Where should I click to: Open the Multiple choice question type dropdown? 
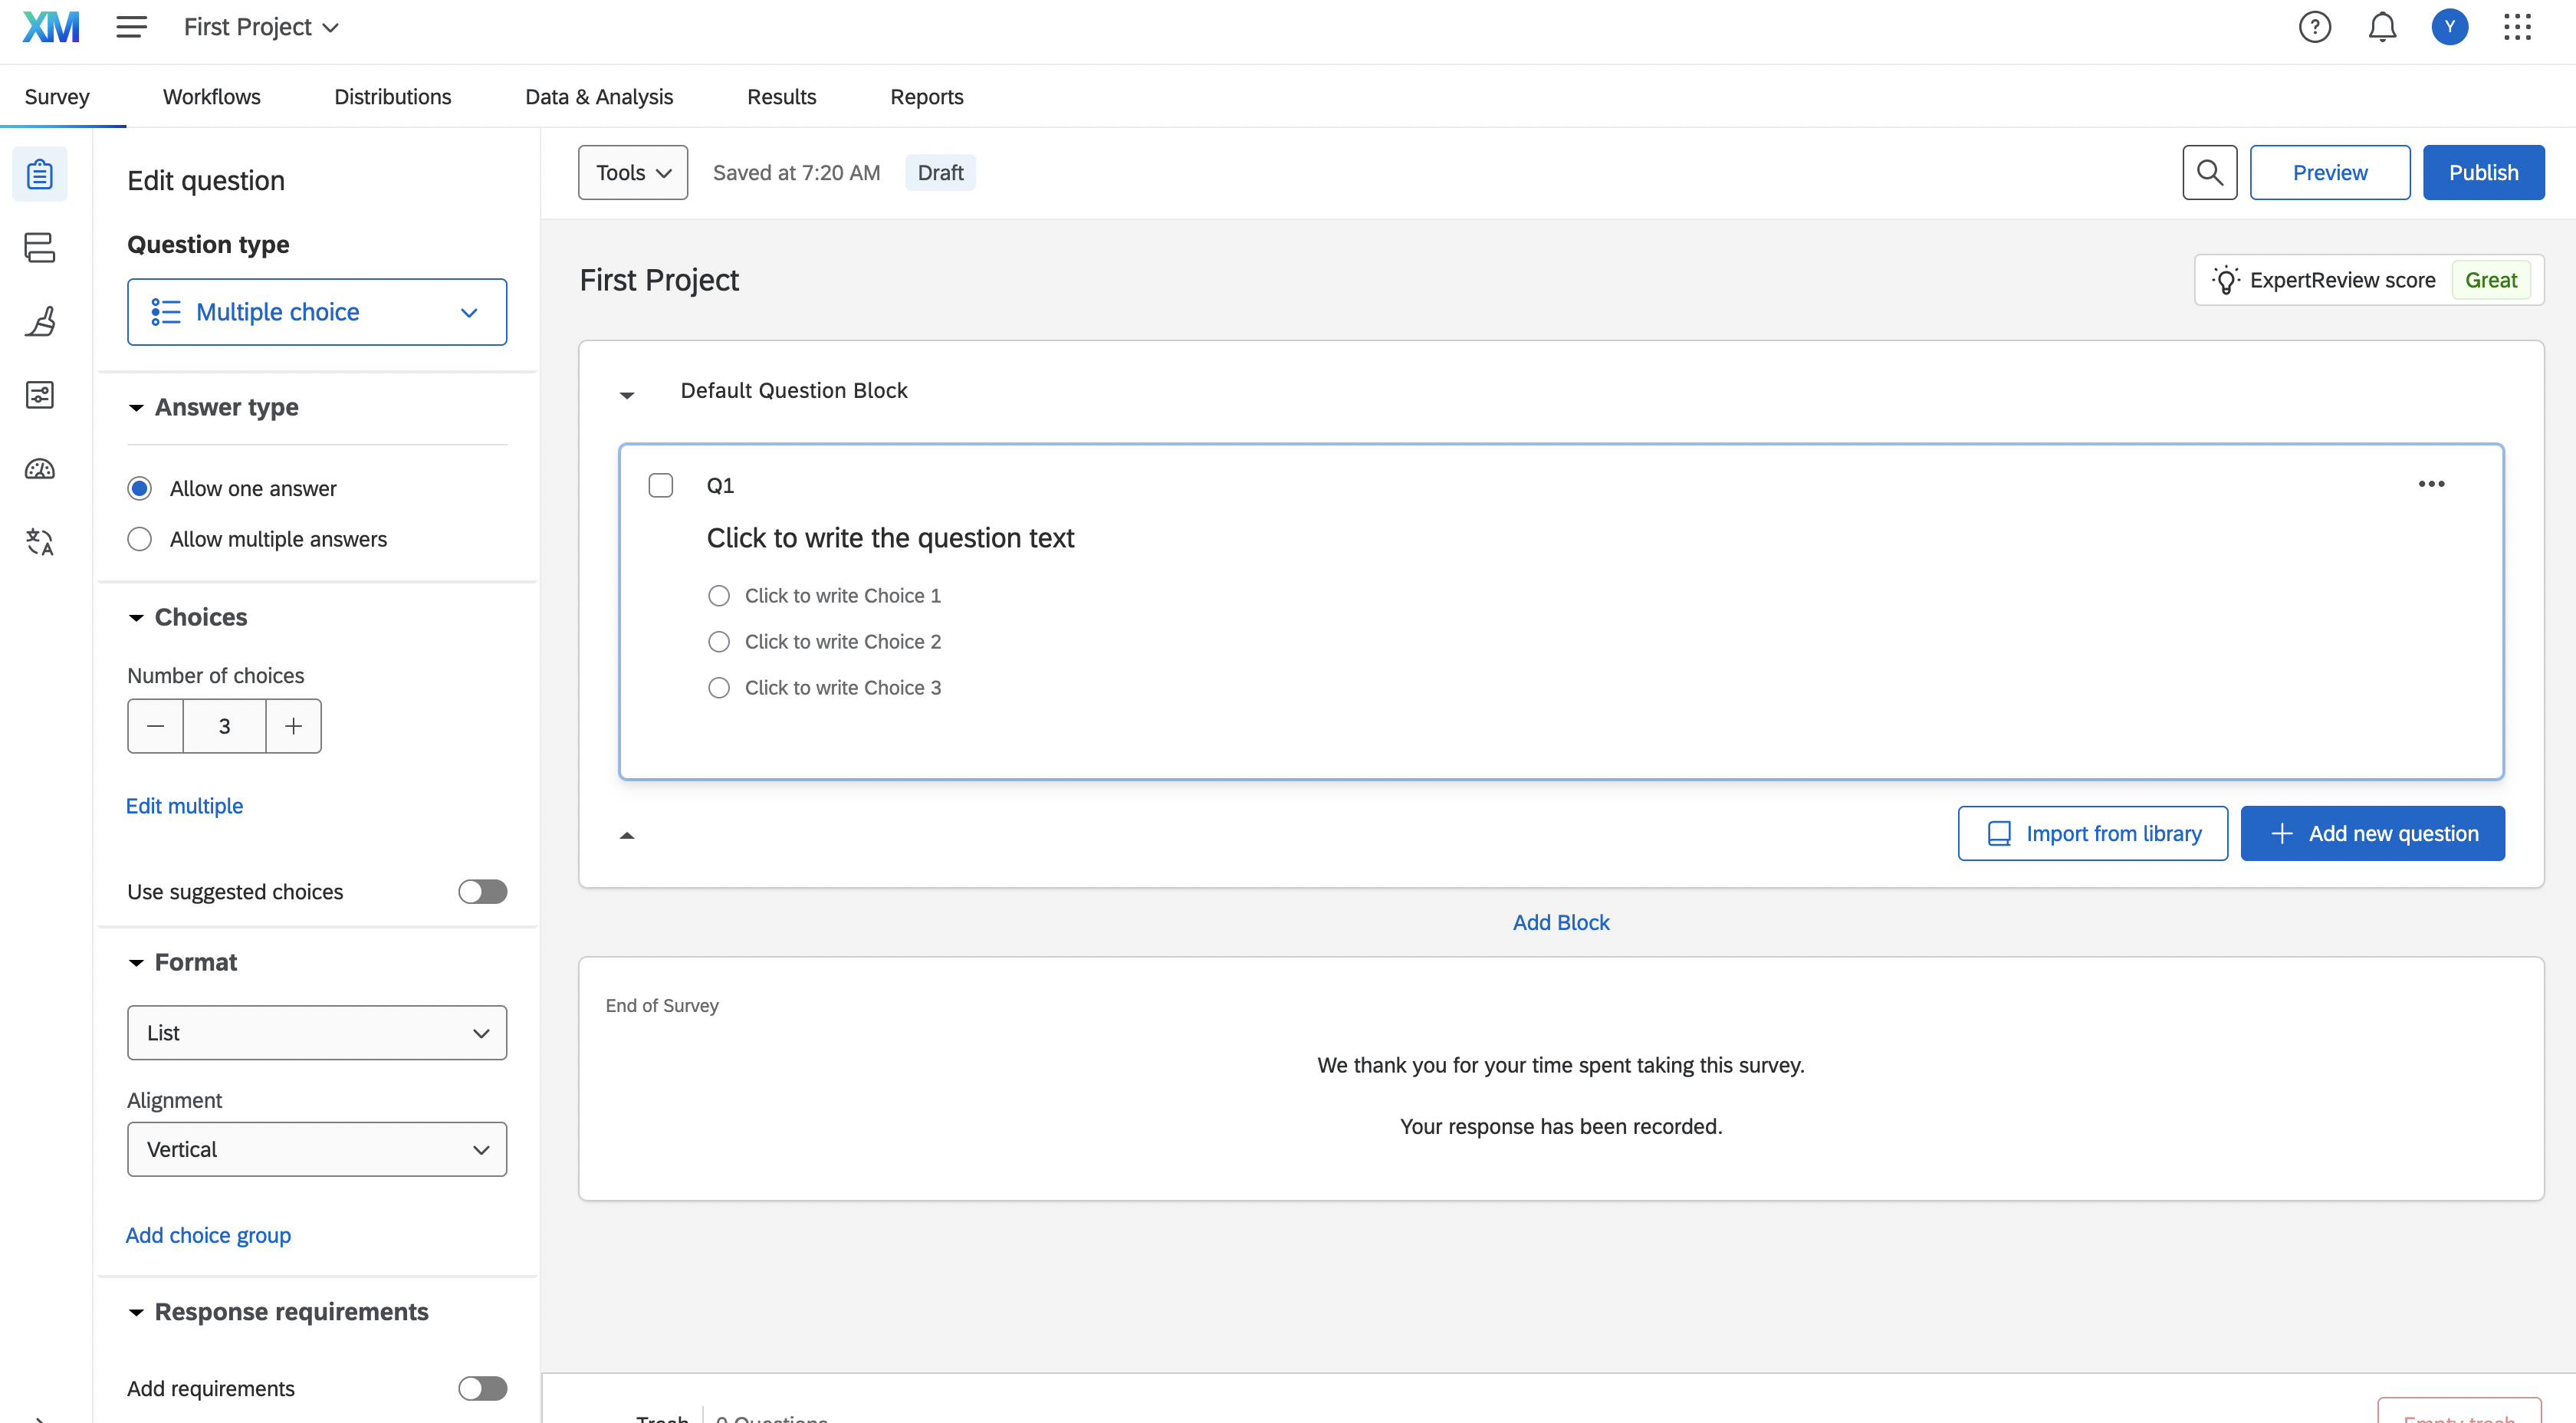pyautogui.click(x=317, y=312)
